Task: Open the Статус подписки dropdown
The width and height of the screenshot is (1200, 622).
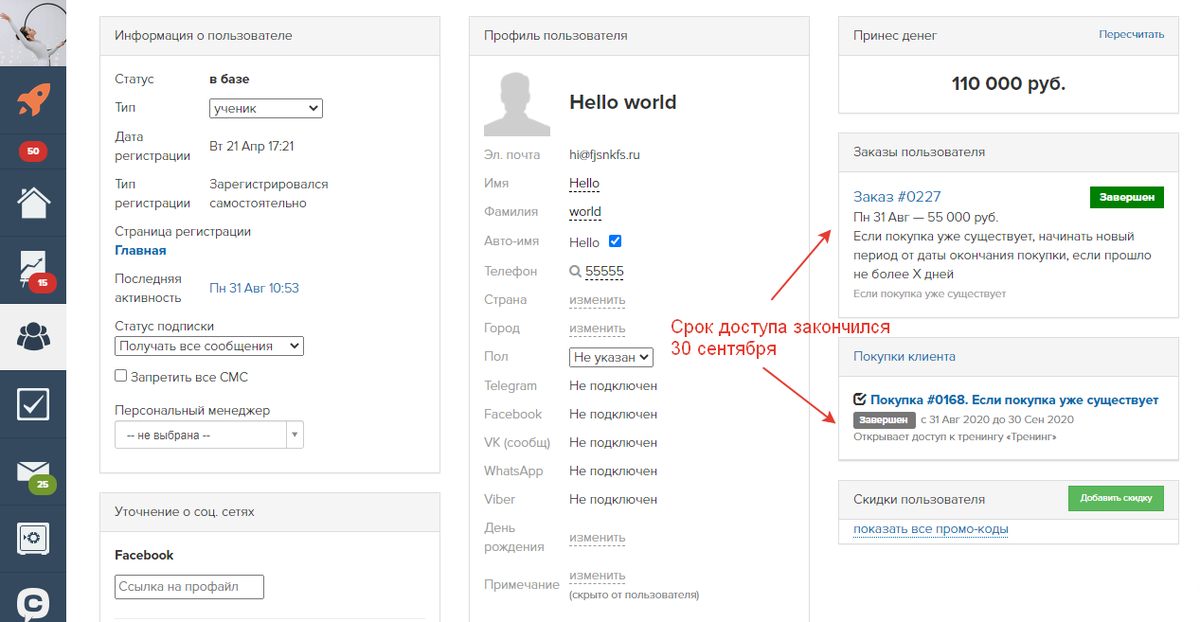Action: click(209, 346)
